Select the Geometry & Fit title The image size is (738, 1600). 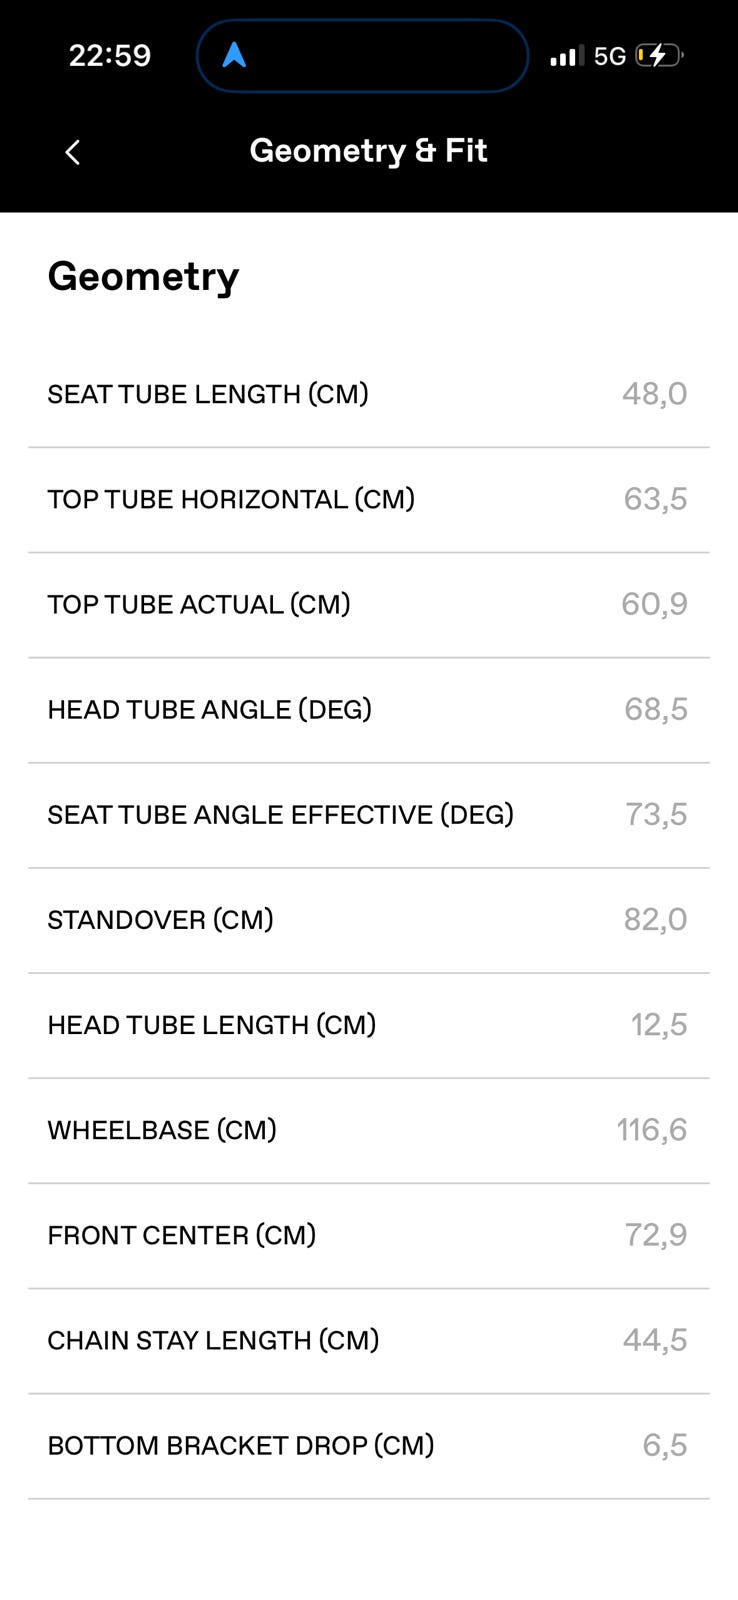368,151
